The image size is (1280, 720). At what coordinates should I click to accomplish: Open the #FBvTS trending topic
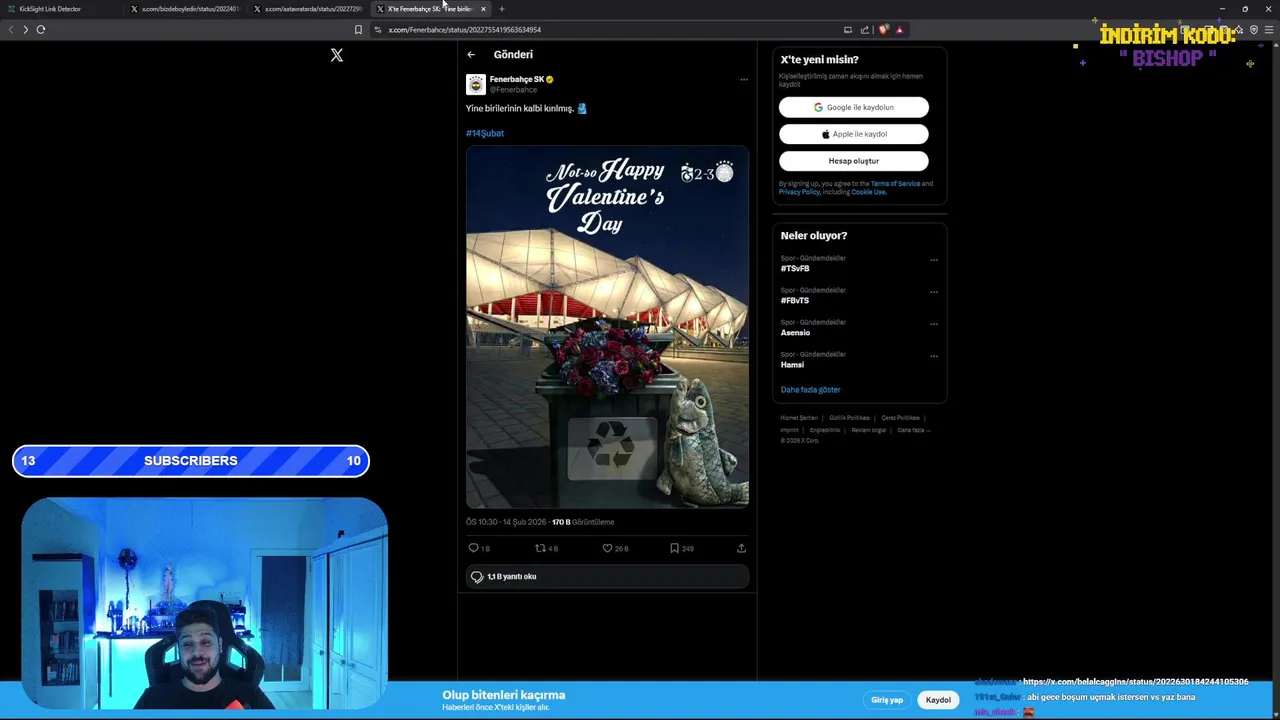pyautogui.click(x=795, y=301)
